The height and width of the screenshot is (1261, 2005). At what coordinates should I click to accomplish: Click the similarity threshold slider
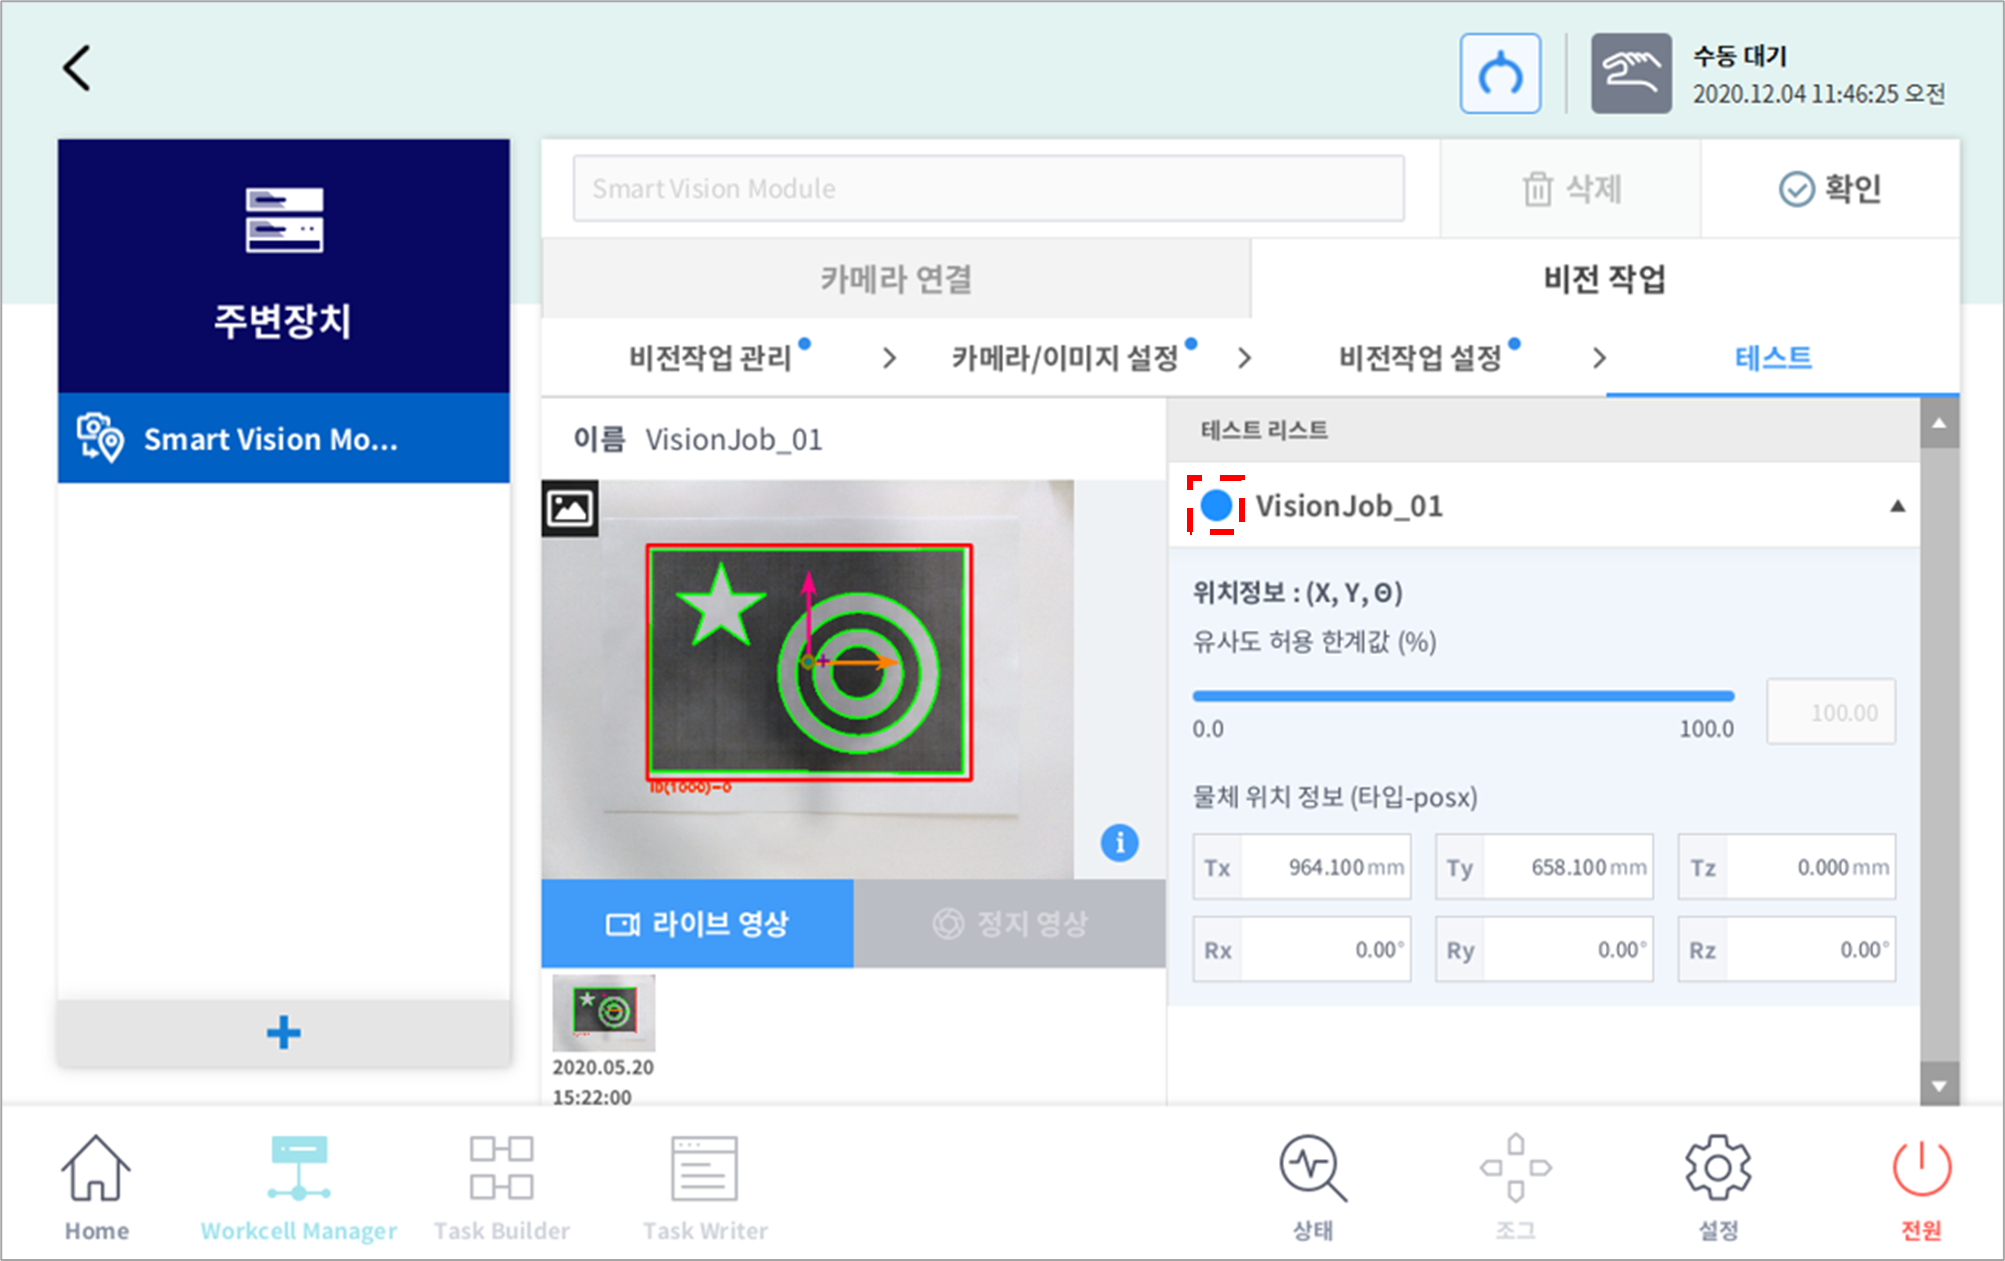(x=1462, y=696)
